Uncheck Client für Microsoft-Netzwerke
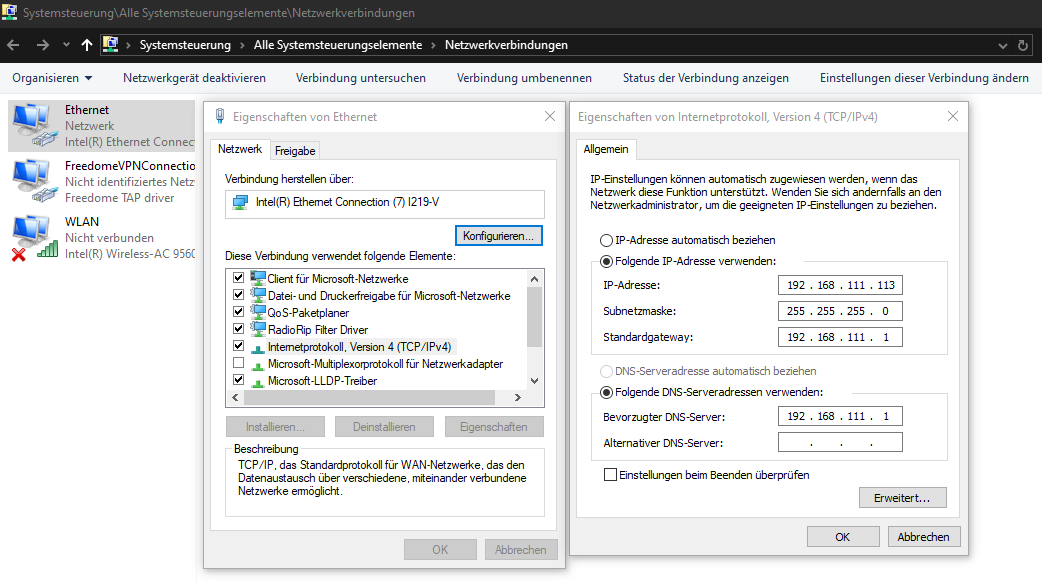Image resolution: width=1042 pixels, height=586 pixels. (239, 277)
